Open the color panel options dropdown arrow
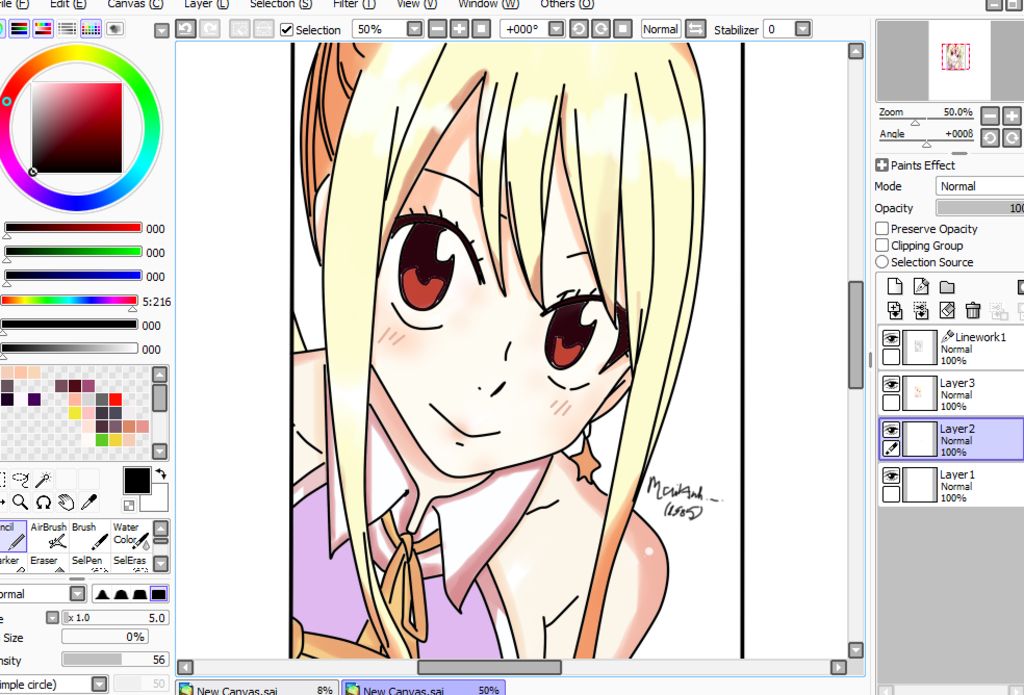 coord(161,30)
